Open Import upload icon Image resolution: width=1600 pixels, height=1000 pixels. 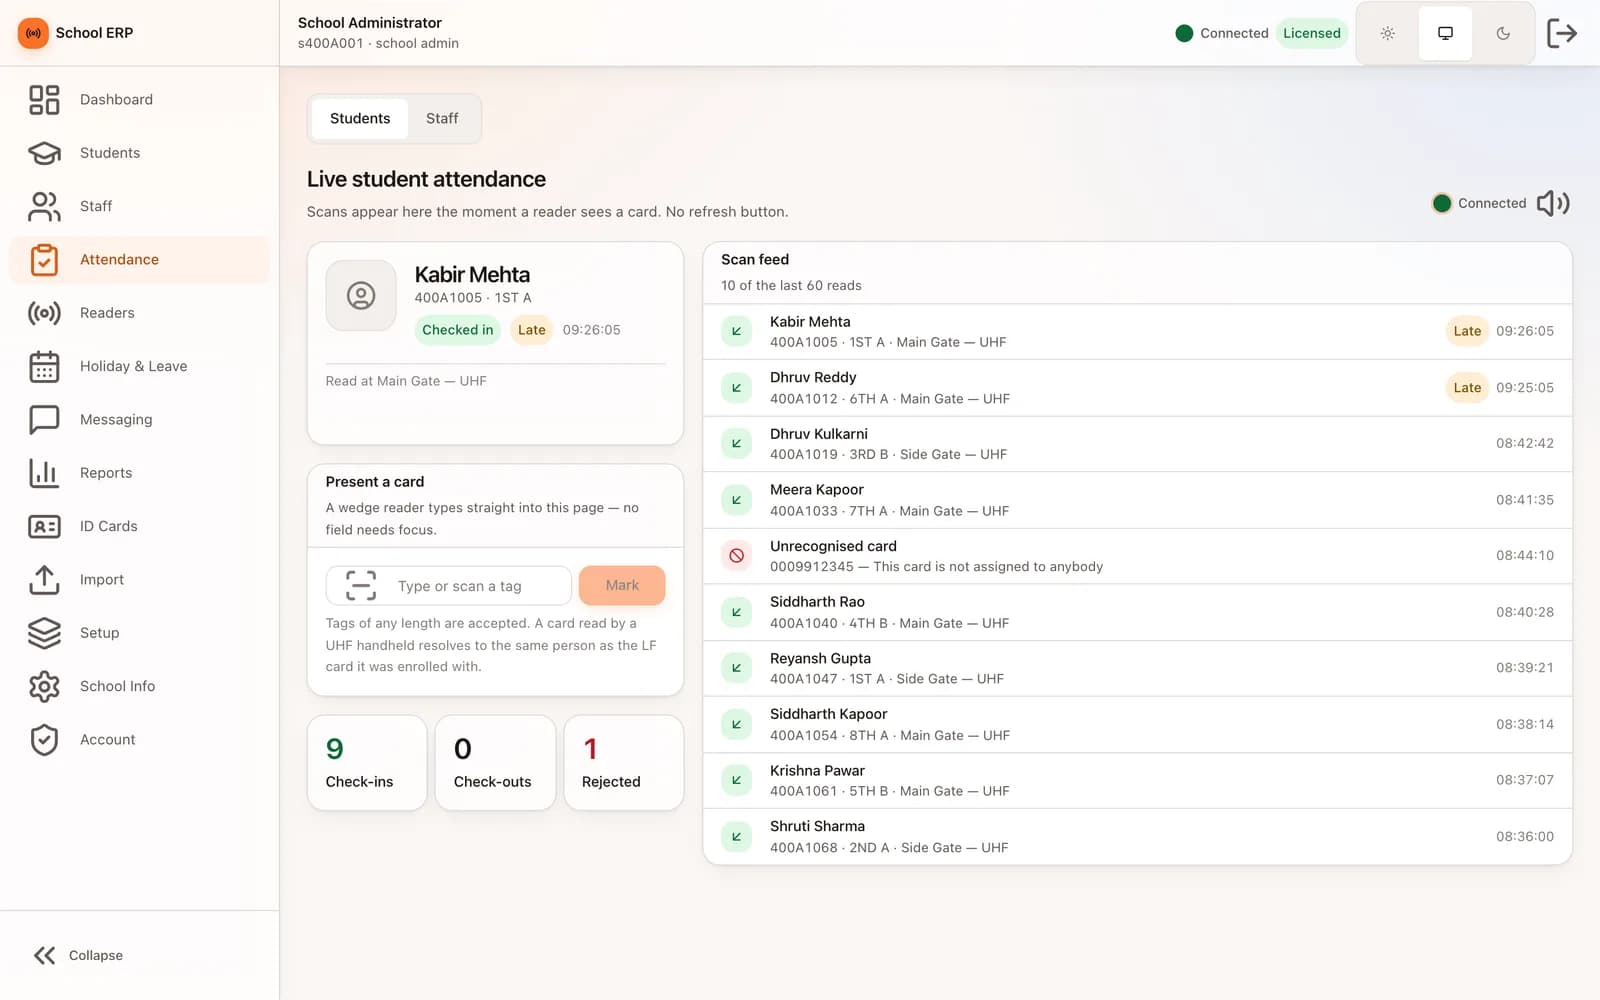[44, 580]
